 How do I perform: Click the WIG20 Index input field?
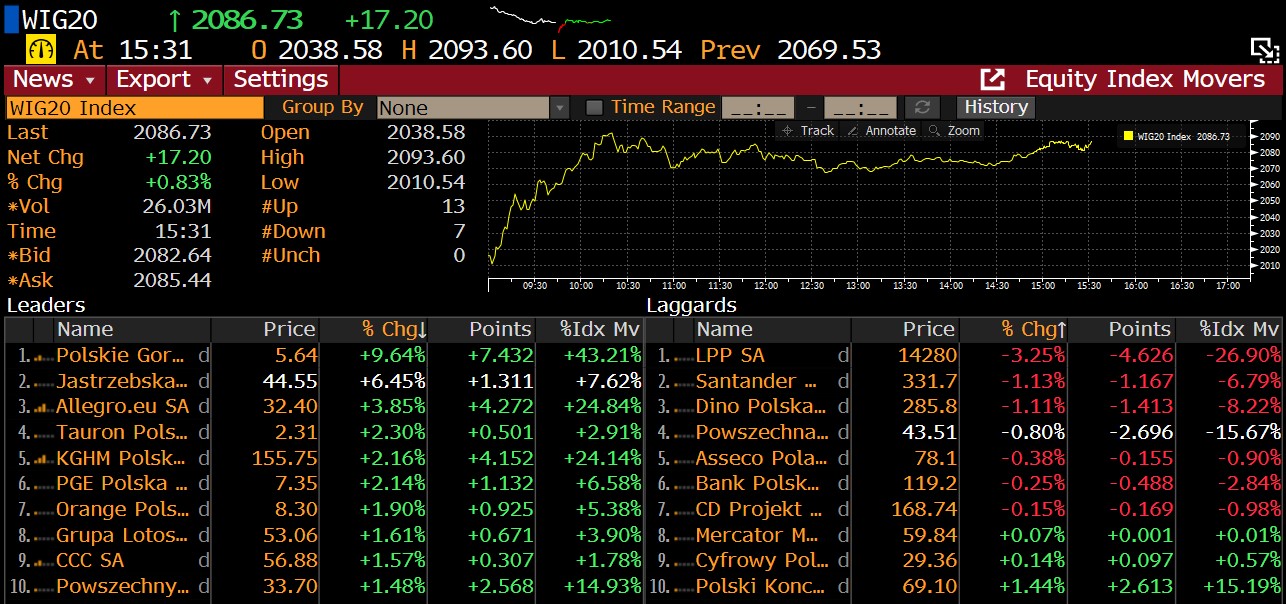[135, 108]
